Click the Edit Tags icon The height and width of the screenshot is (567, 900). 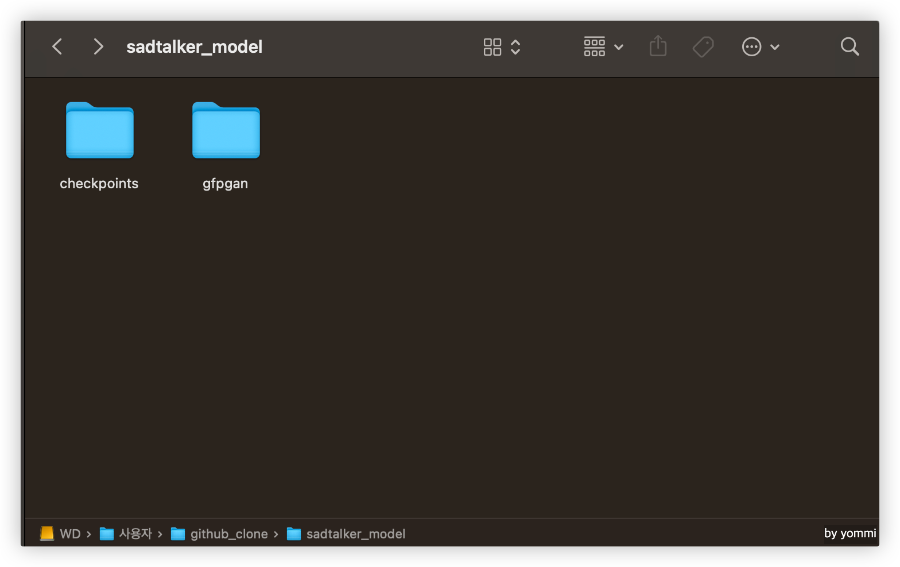point(703,46)
